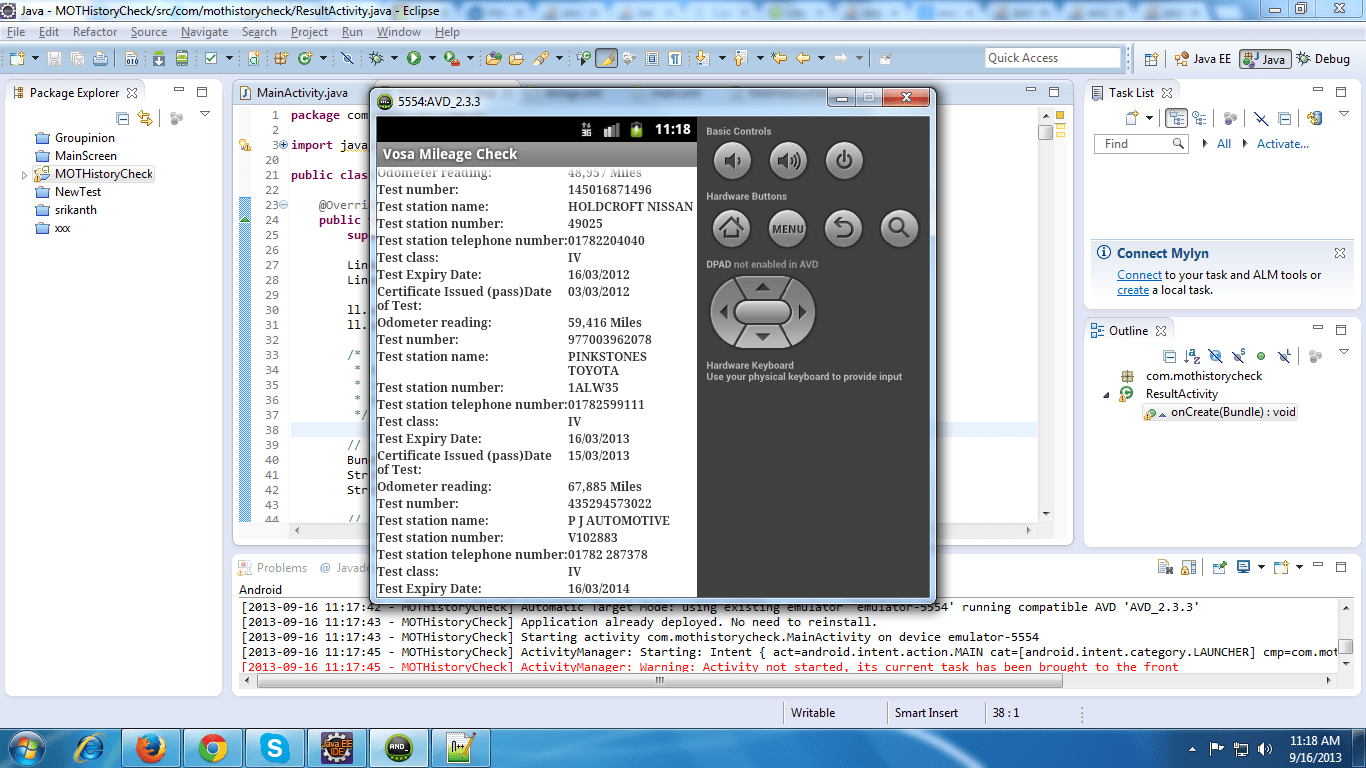Image resolution: width=1366 pixels, height=768 pixels.
Task: Click the Sort alphabetically icon in Outline
Action: [1192, 356]
